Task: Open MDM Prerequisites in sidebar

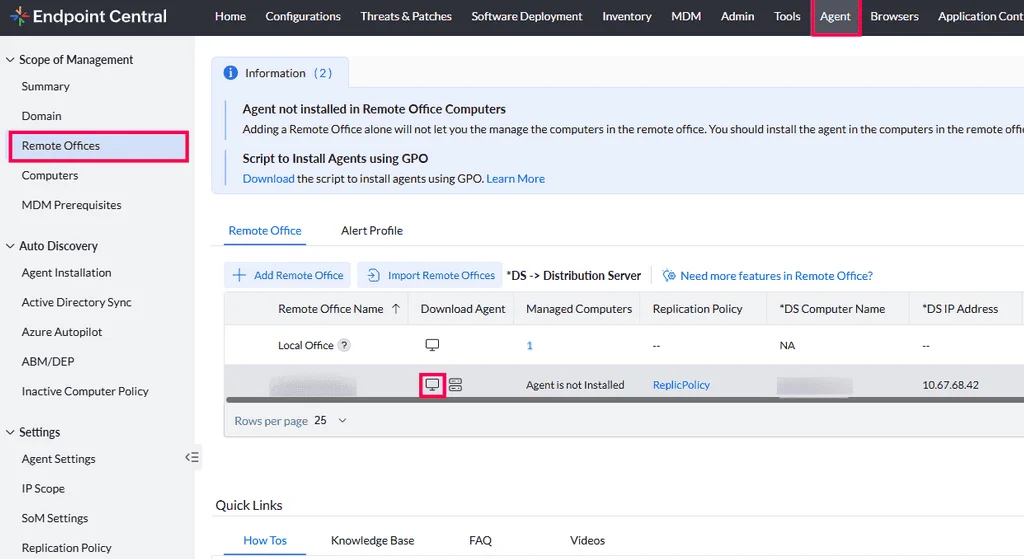Action: [71, 204]
